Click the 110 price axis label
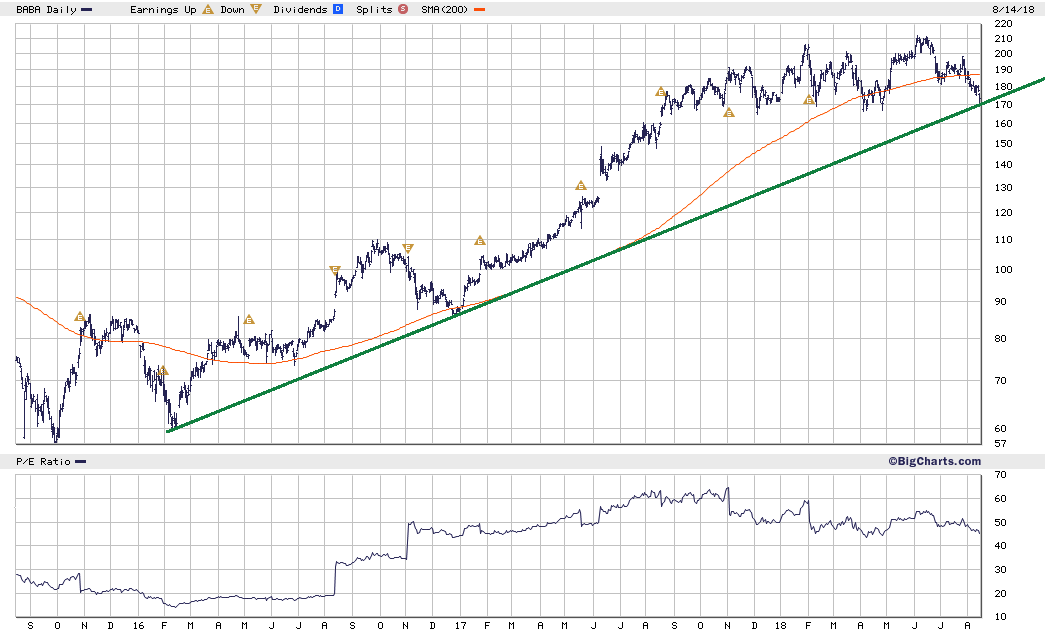This screenshot has width=1045, height=635. tap(1003, 239)
